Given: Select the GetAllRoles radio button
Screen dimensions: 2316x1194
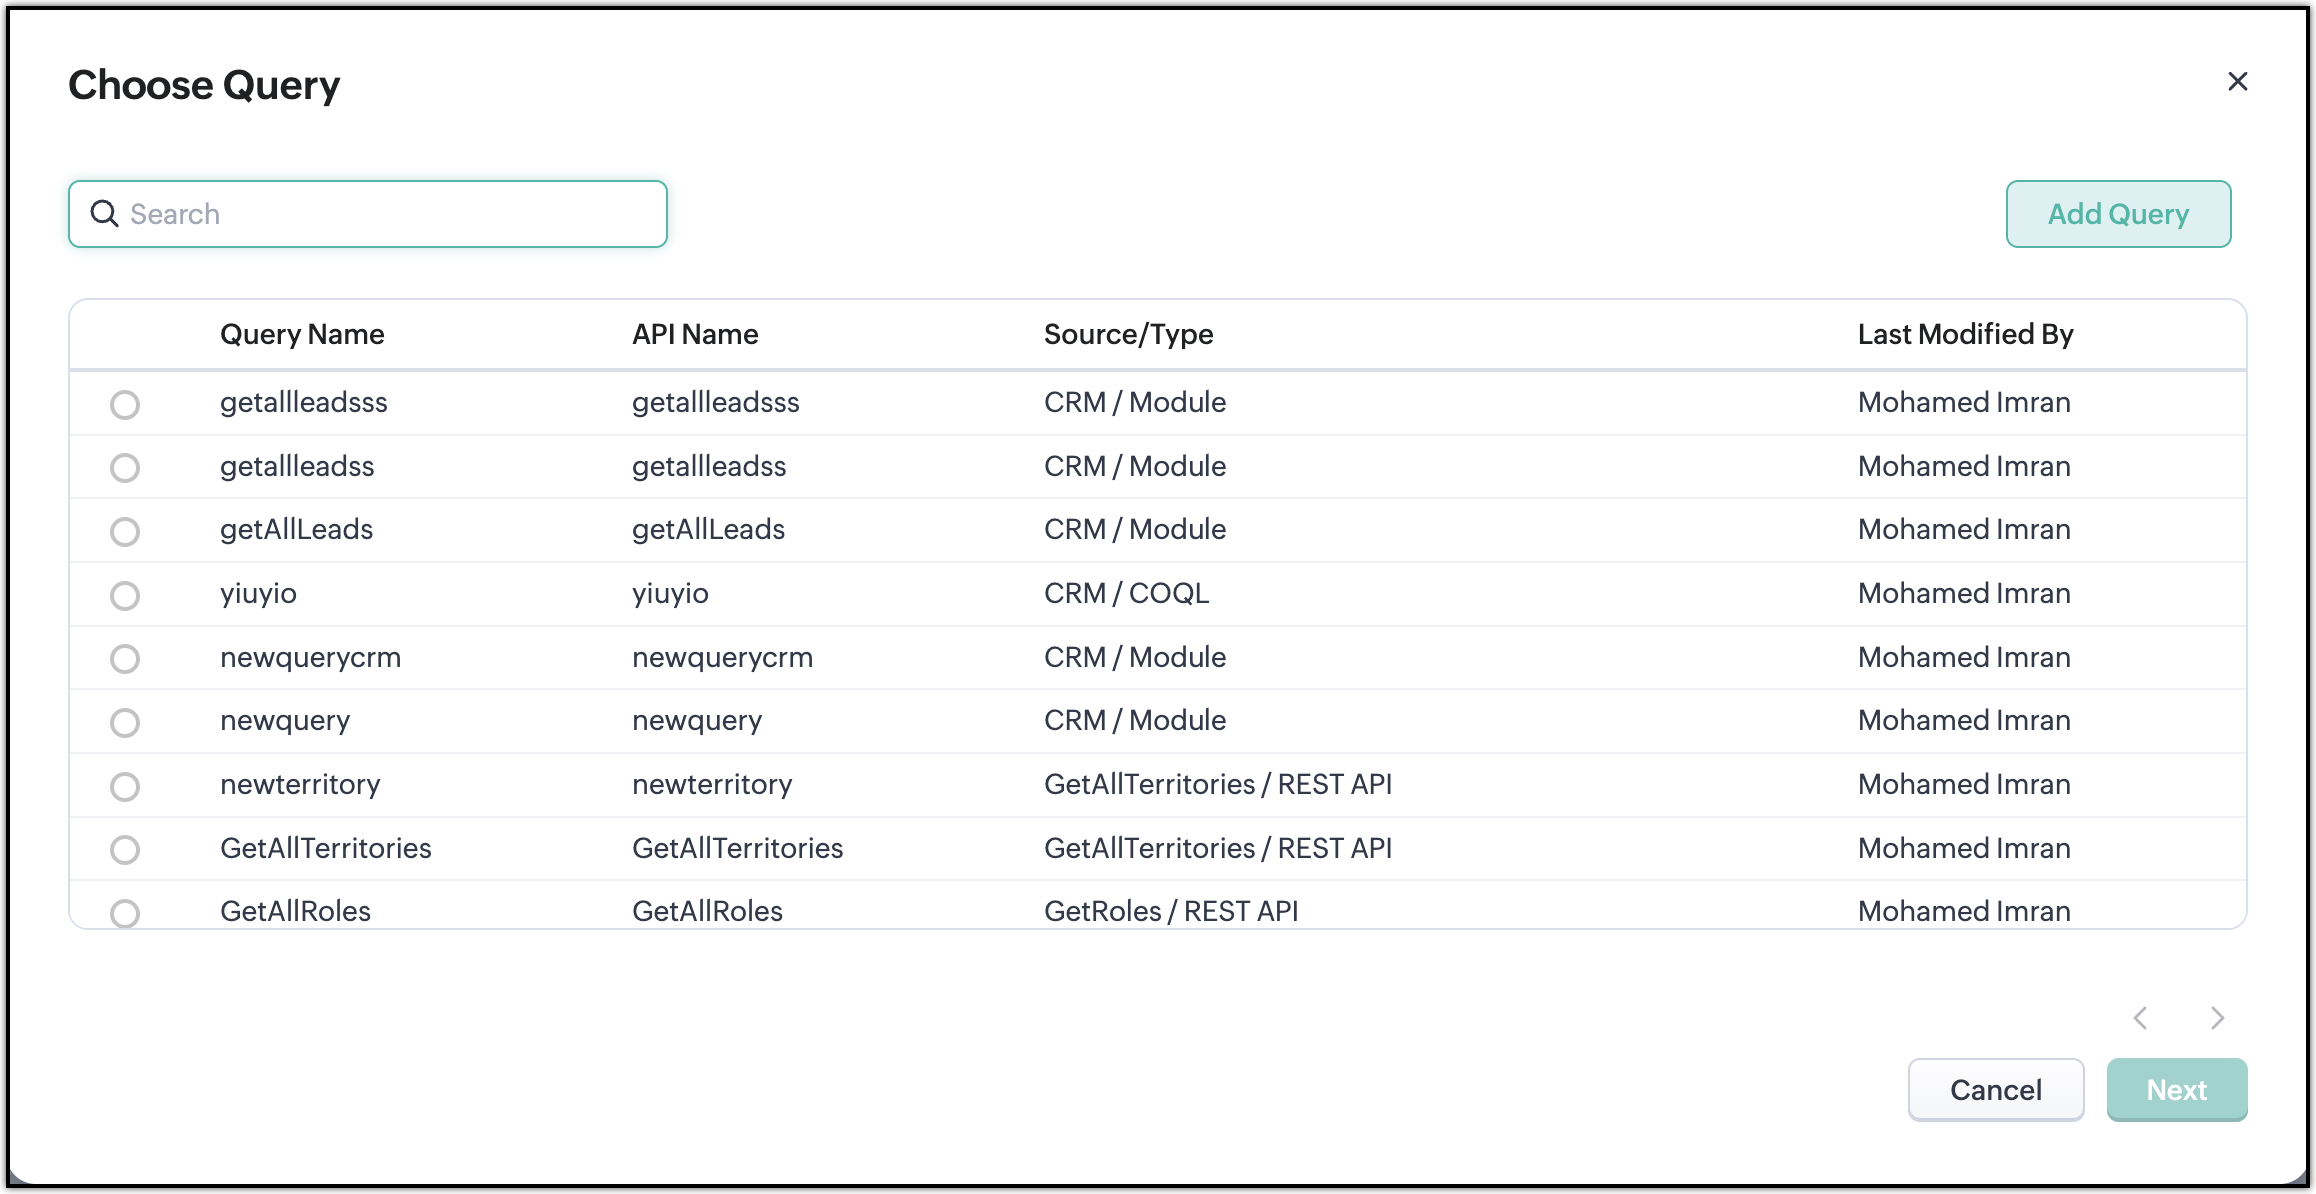Looking at the screenshot, I should [x=125, y=912].
